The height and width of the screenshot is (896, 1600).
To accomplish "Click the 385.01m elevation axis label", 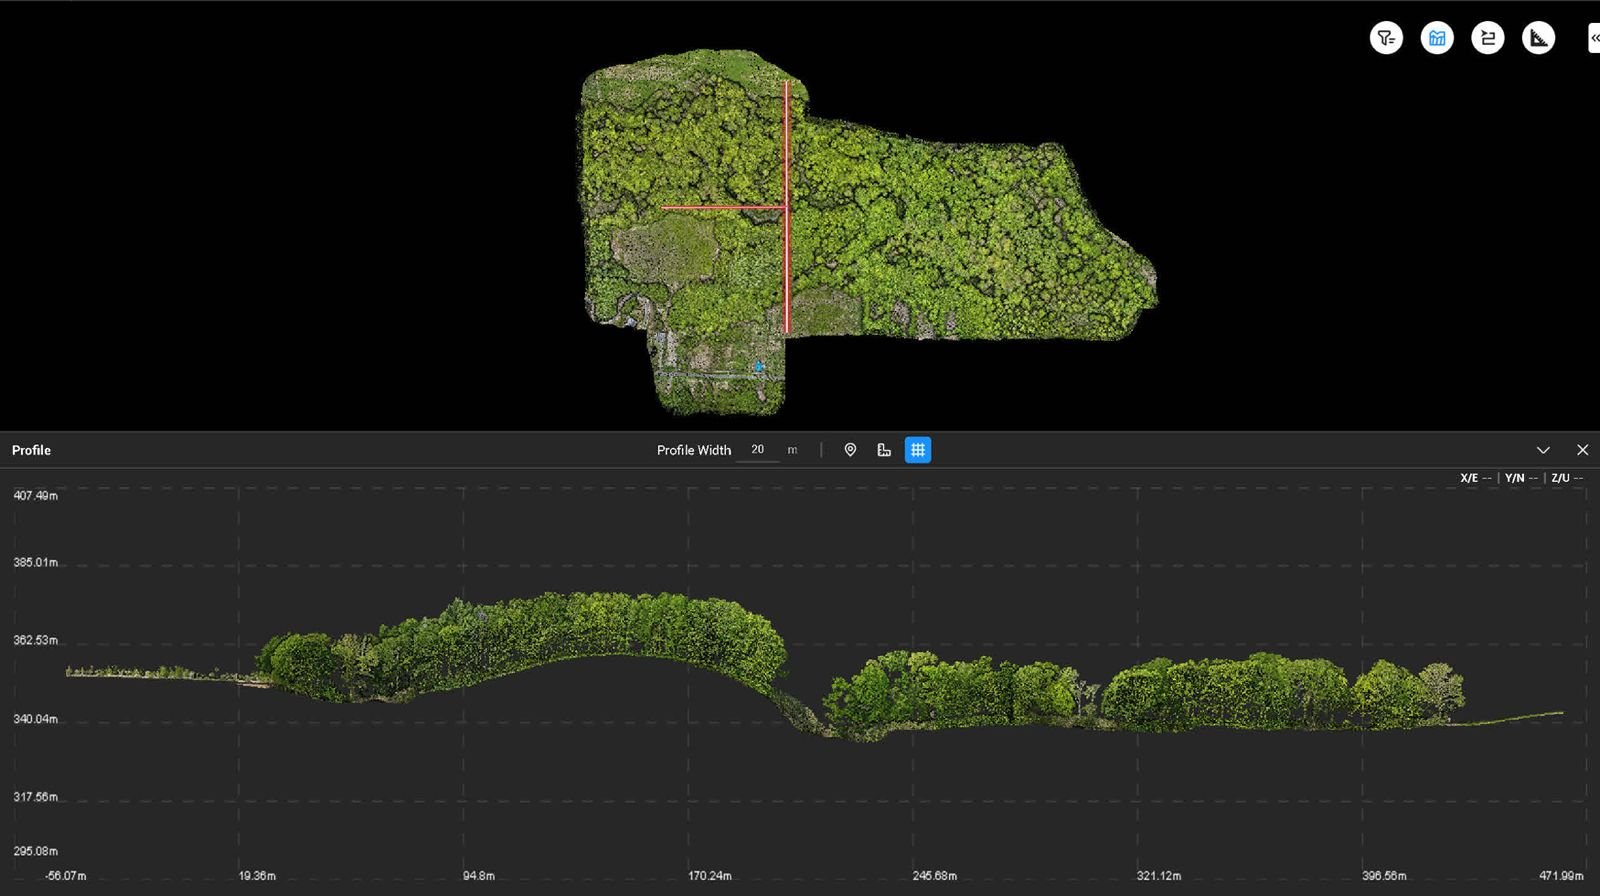I will click(x=36, y=563).
